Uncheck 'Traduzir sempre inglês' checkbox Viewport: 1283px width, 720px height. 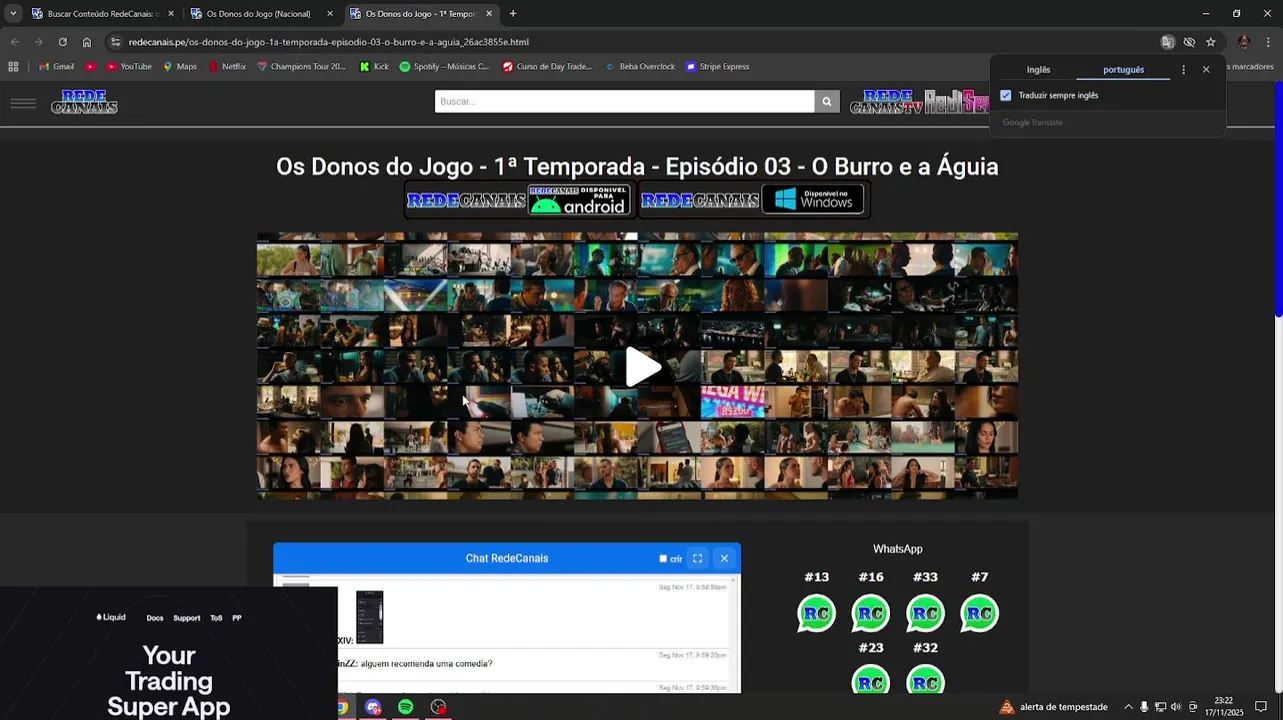point(1005,95)
